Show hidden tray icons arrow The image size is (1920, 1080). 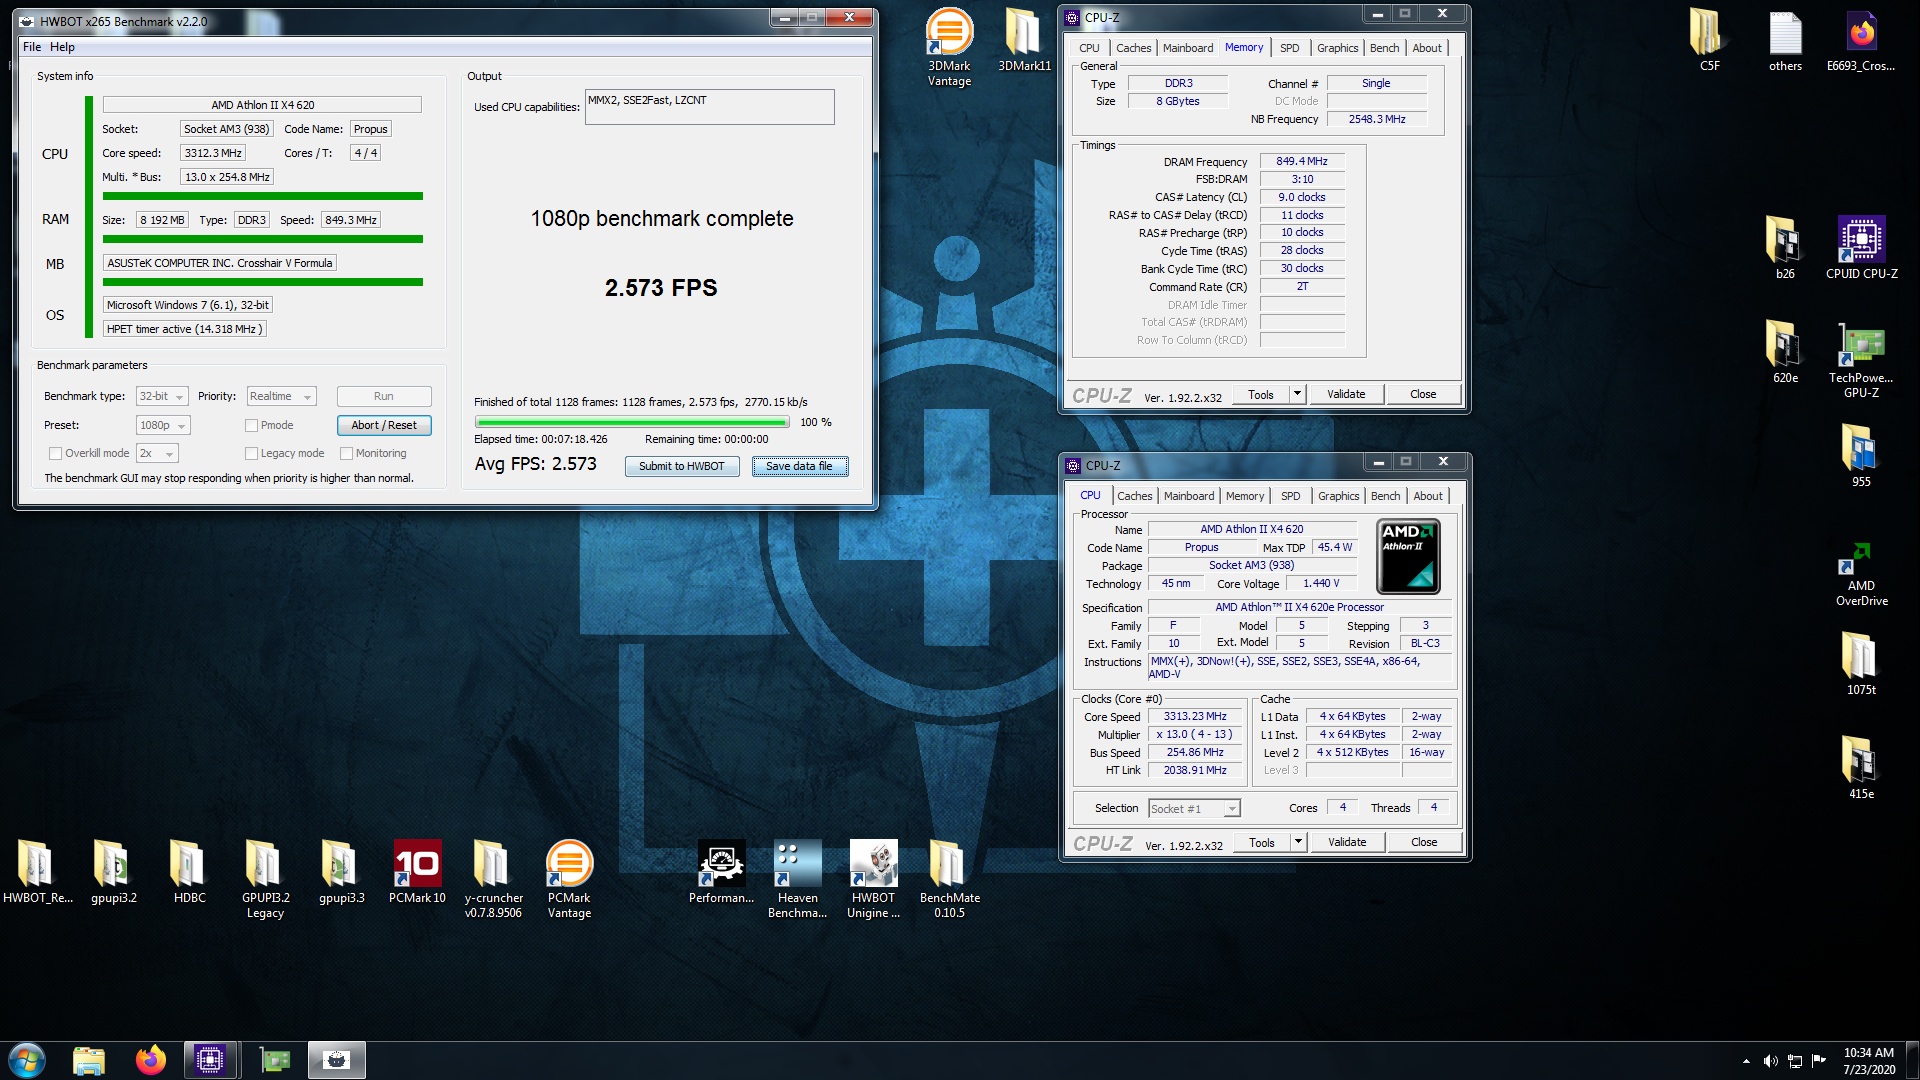click(x=1746, y=1061)
